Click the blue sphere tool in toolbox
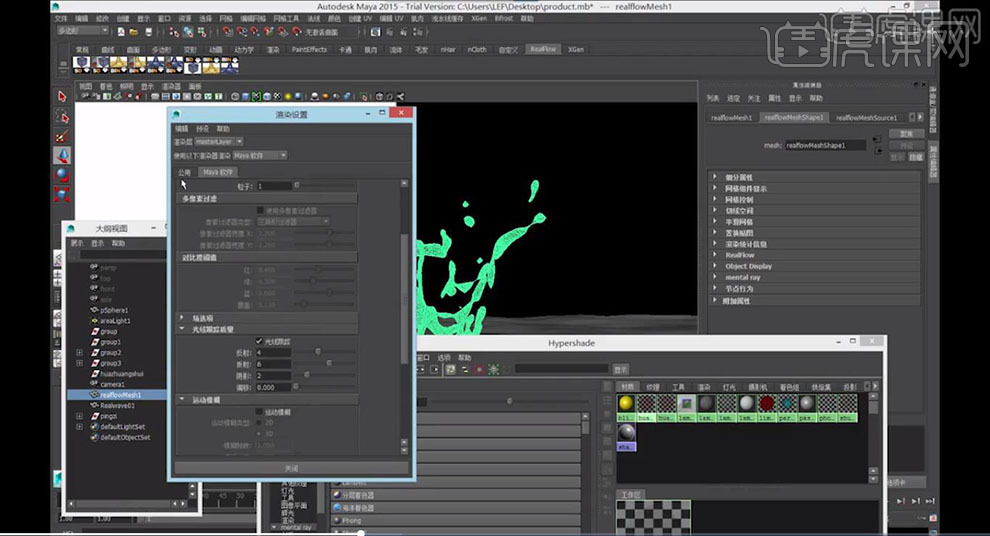Viewport: 990px width, 536px height. coord(62,175)
